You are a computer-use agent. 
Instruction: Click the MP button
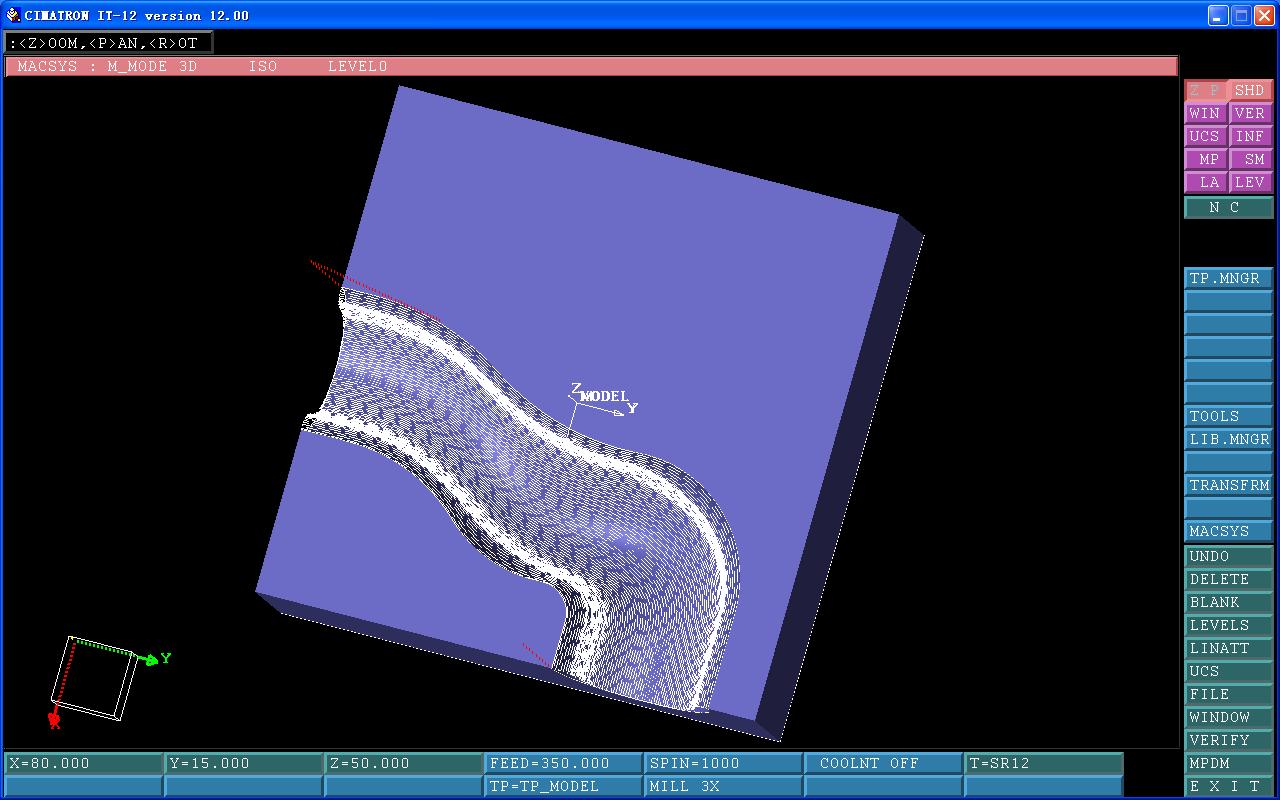1205,159
